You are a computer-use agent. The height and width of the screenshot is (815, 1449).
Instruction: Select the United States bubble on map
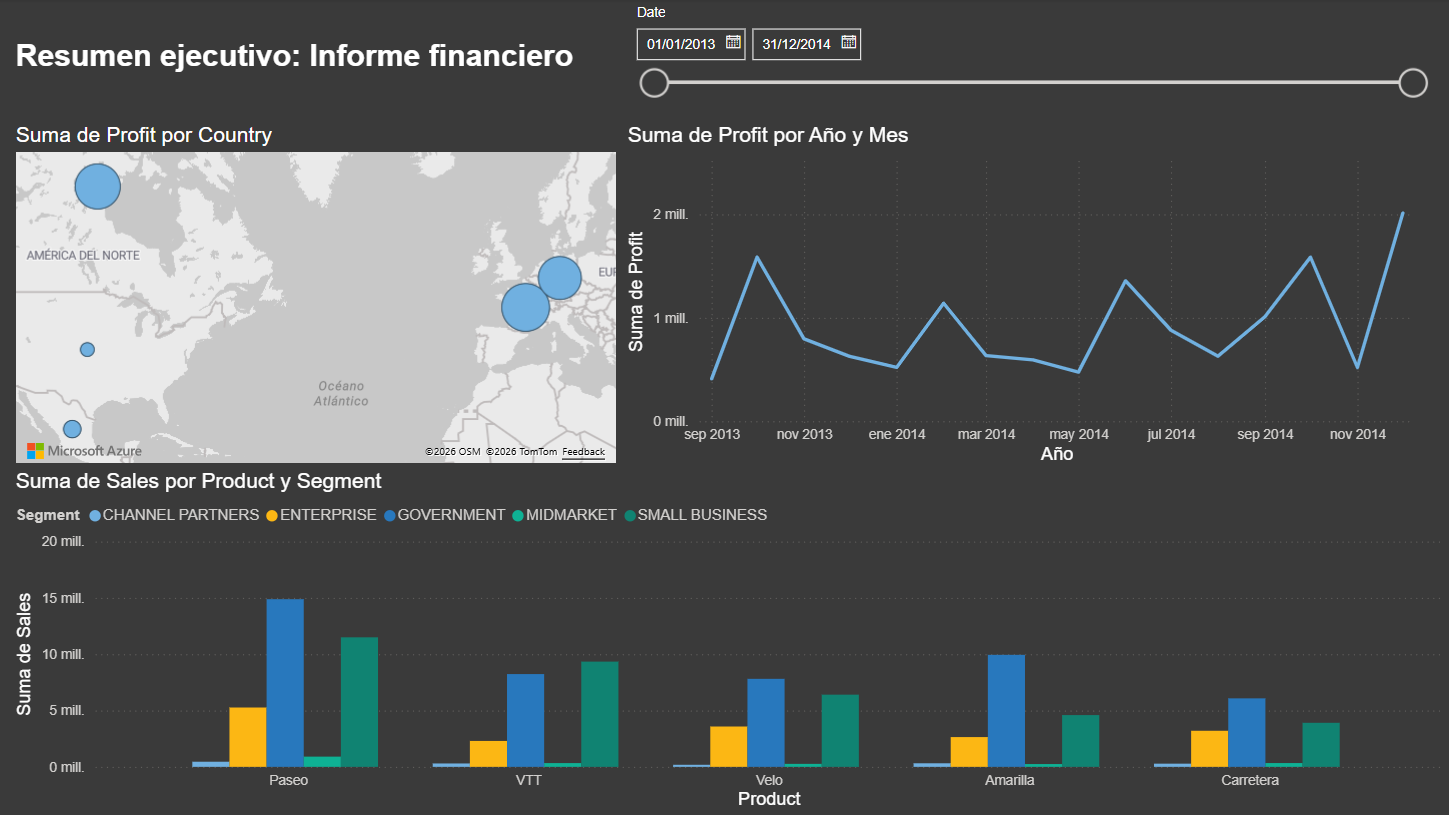coord(87,349)
